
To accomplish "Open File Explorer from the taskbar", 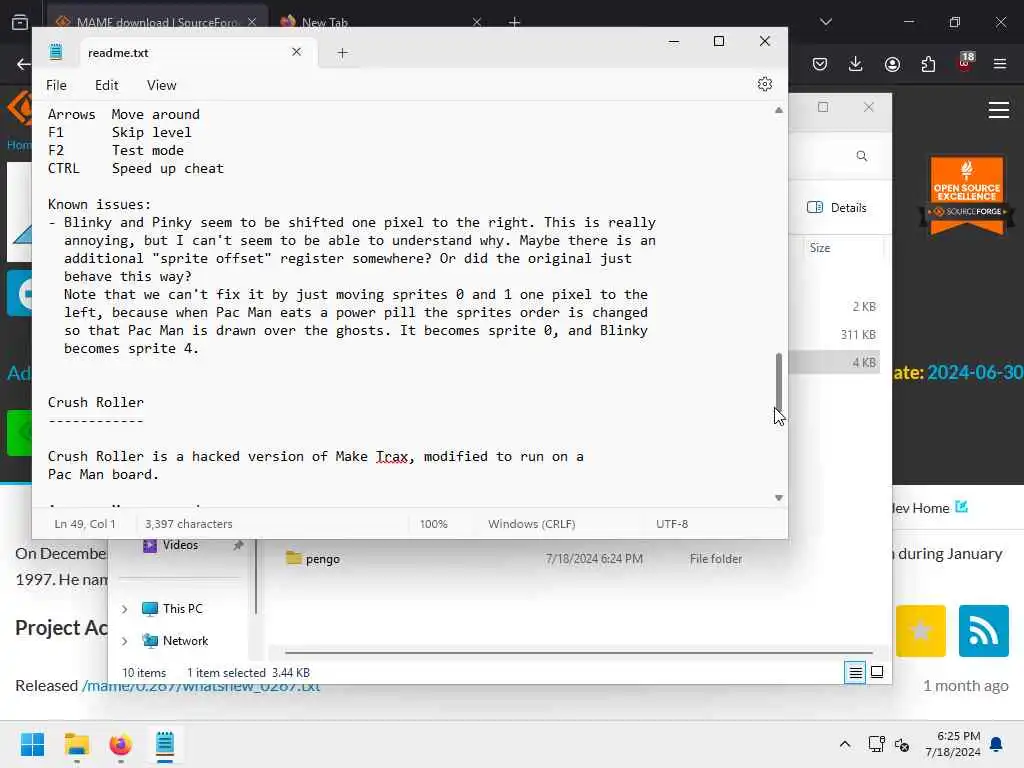I will pyautogui.click(x=76, y=744).
